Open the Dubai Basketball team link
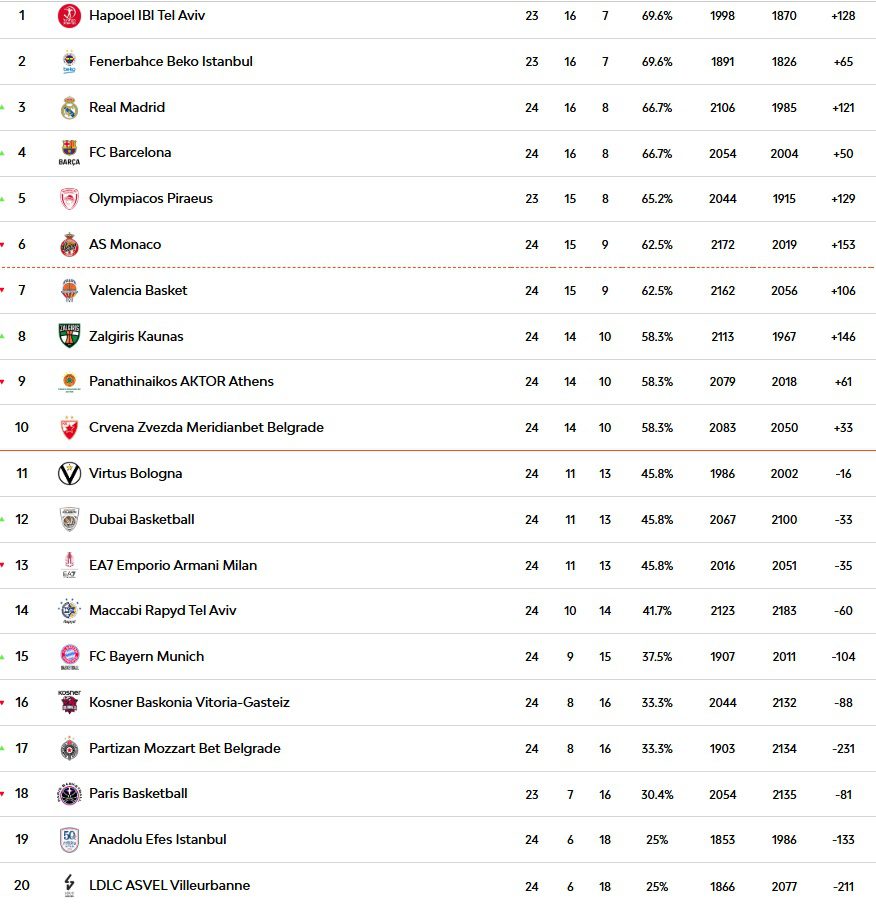Viewport: 876px width, 906px height. pyautogui.click(x=142, y=519)
